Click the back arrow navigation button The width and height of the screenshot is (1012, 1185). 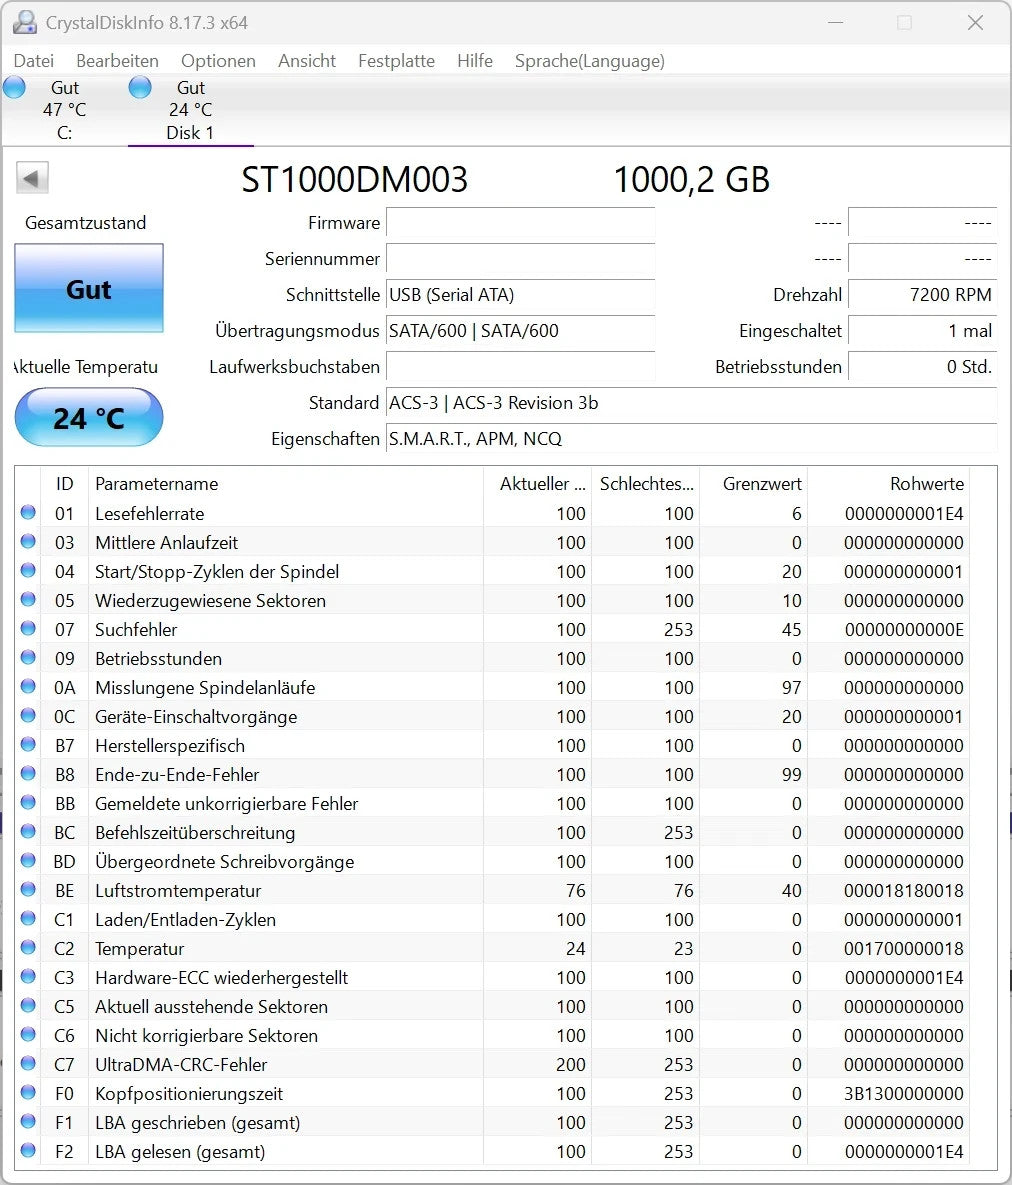click(x=31, y=177)
